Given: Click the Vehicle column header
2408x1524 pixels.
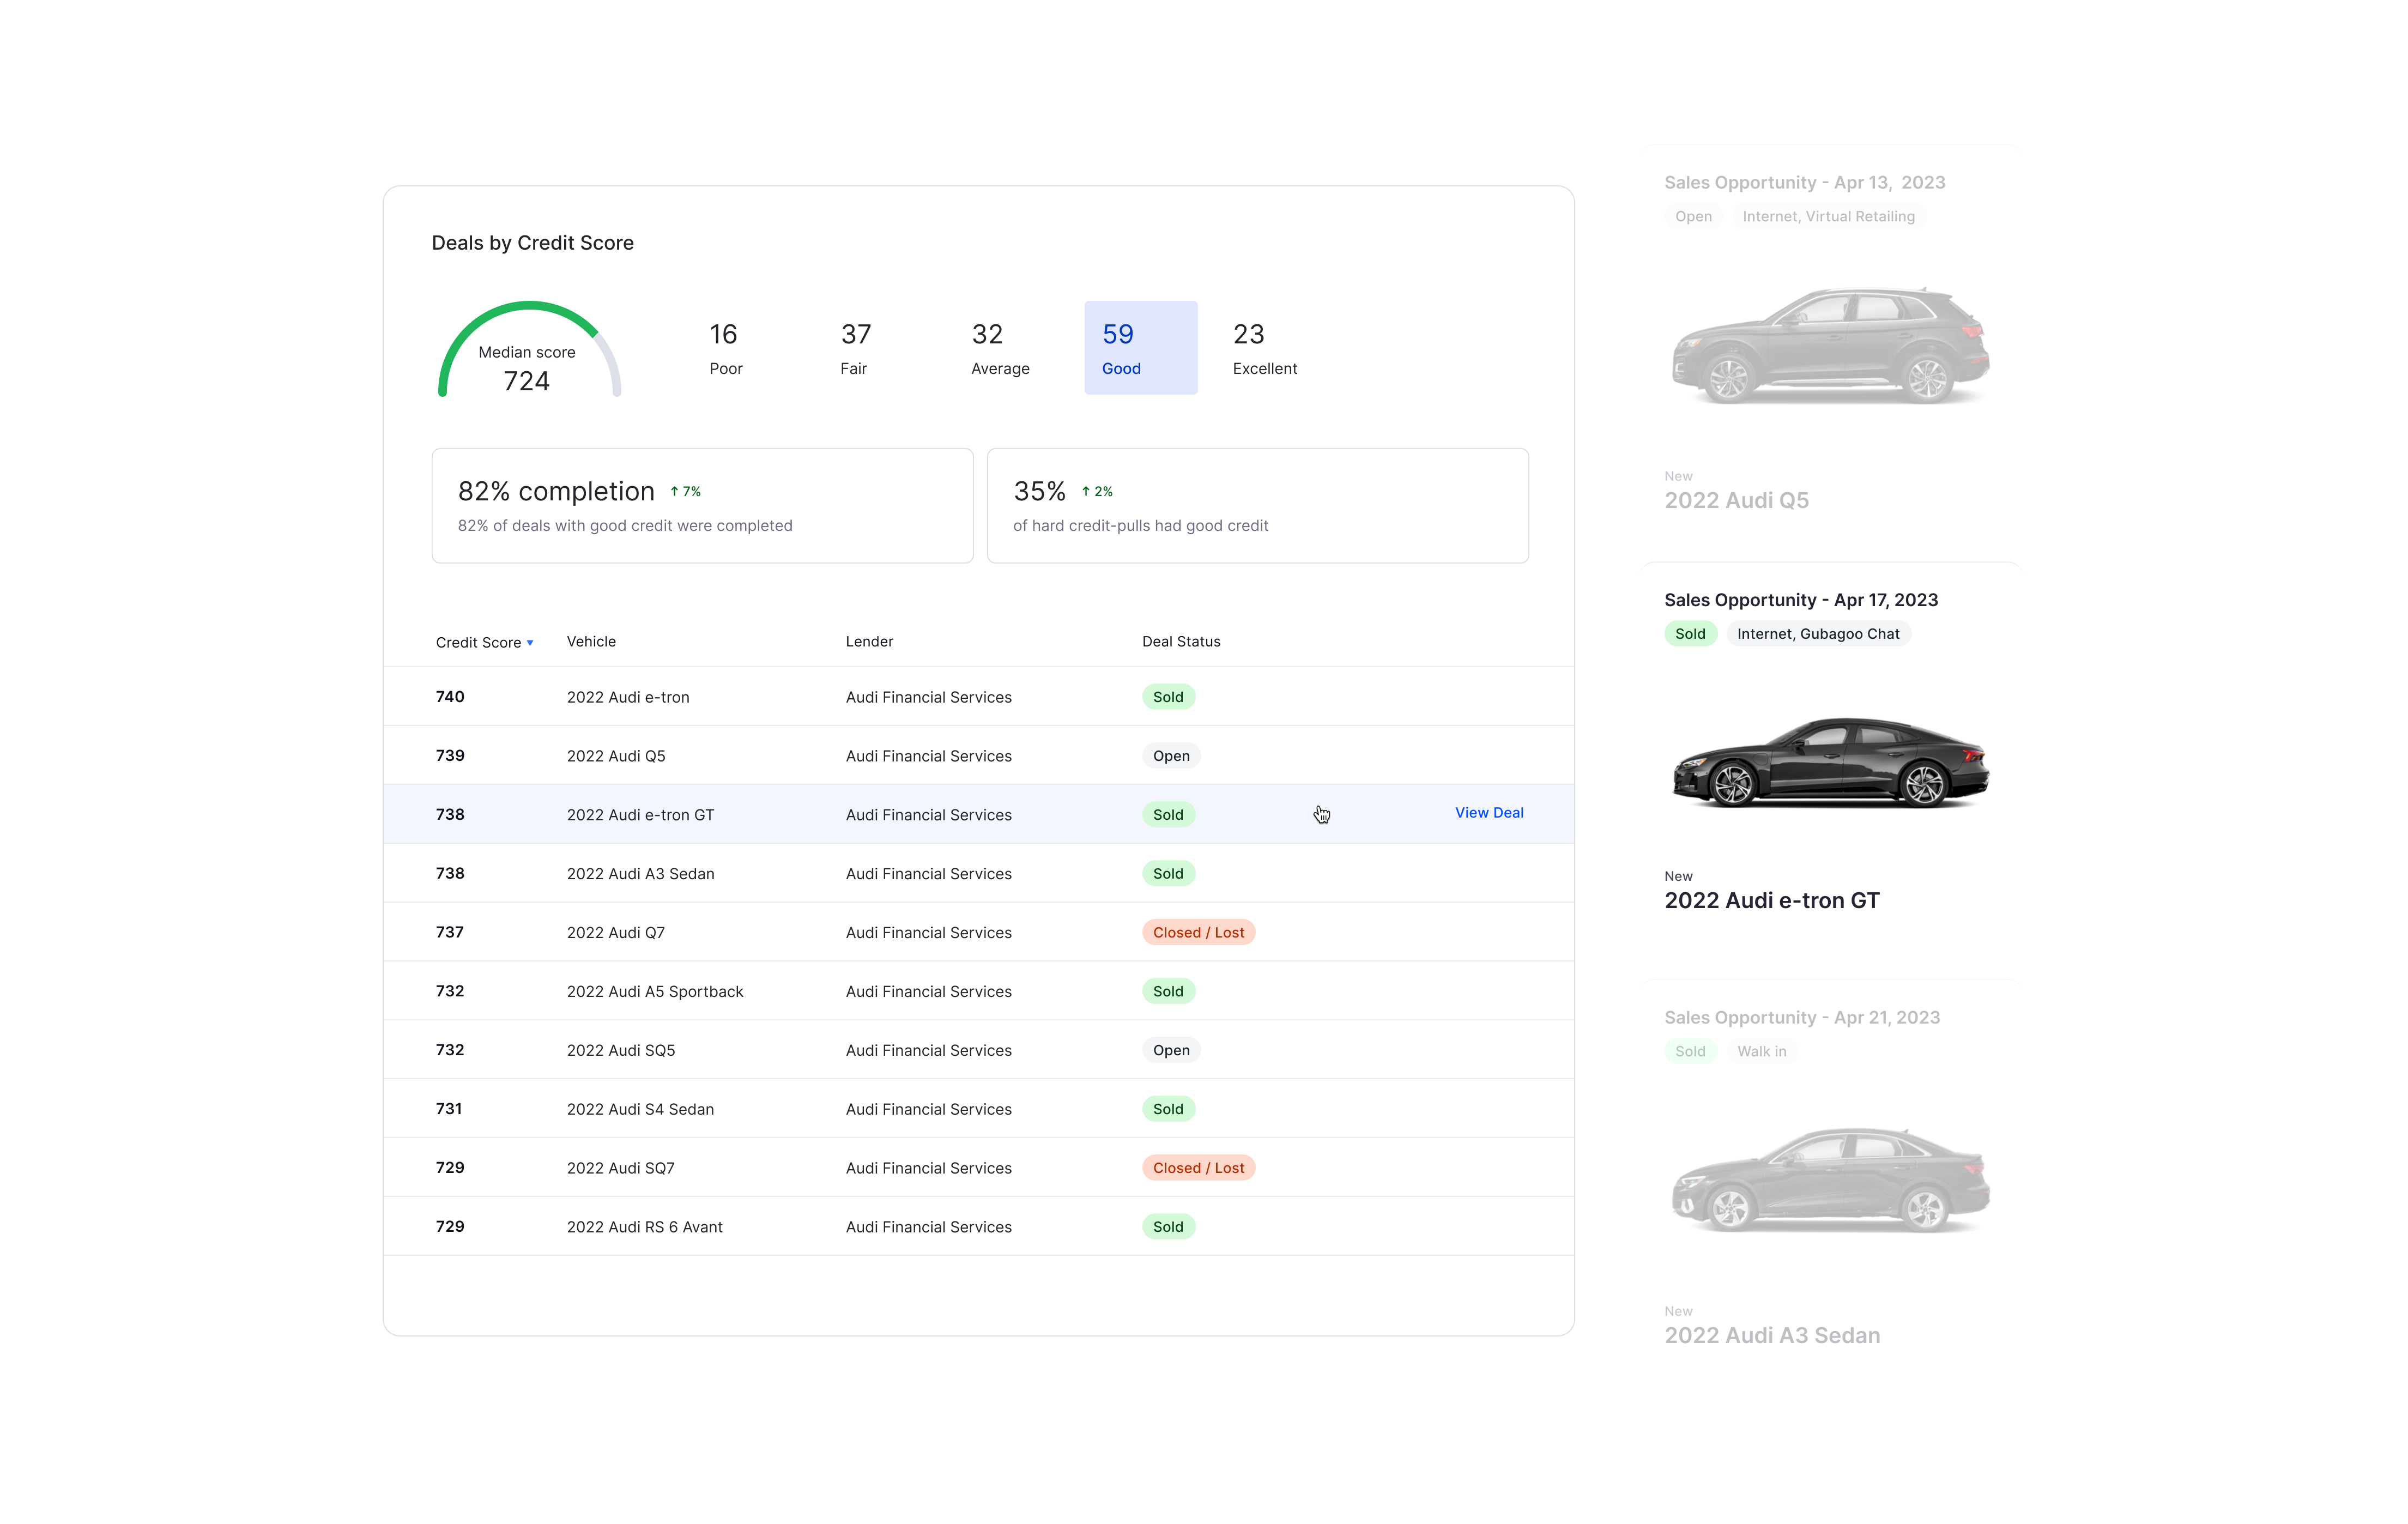Looking at the screenshot, I should point(591,642).
